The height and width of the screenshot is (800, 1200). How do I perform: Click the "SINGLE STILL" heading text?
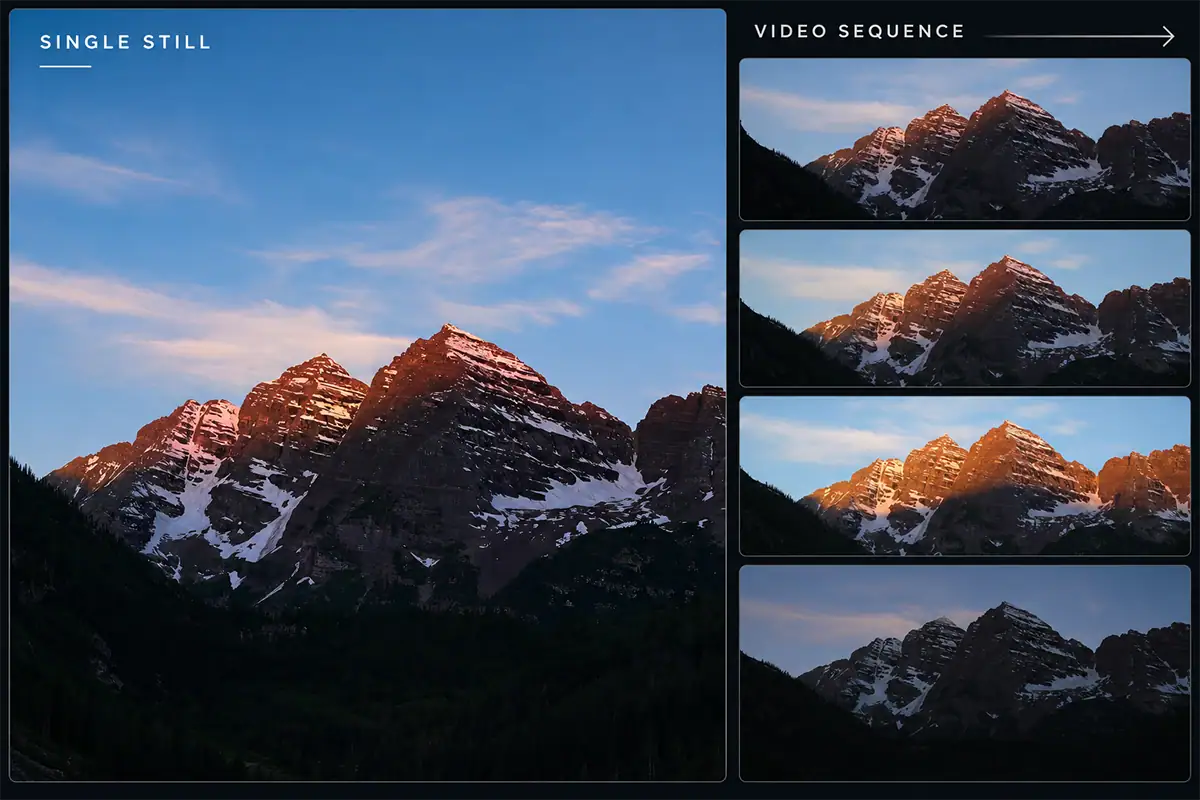click(126, 42)
